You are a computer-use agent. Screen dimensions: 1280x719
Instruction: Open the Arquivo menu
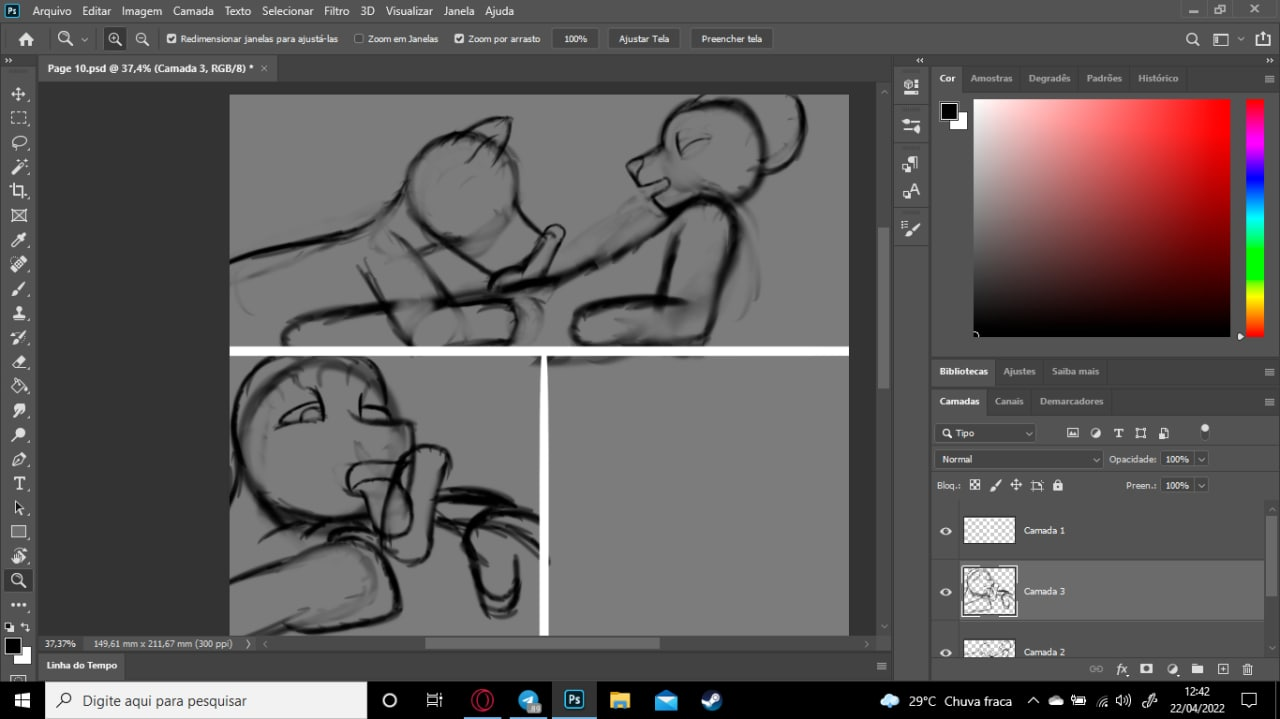pos(52,11)
